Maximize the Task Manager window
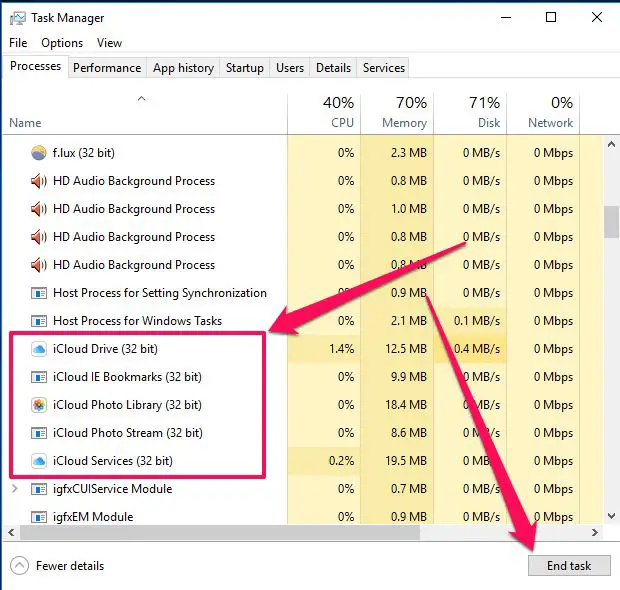 pyautogui.click(x=551, y=17)
